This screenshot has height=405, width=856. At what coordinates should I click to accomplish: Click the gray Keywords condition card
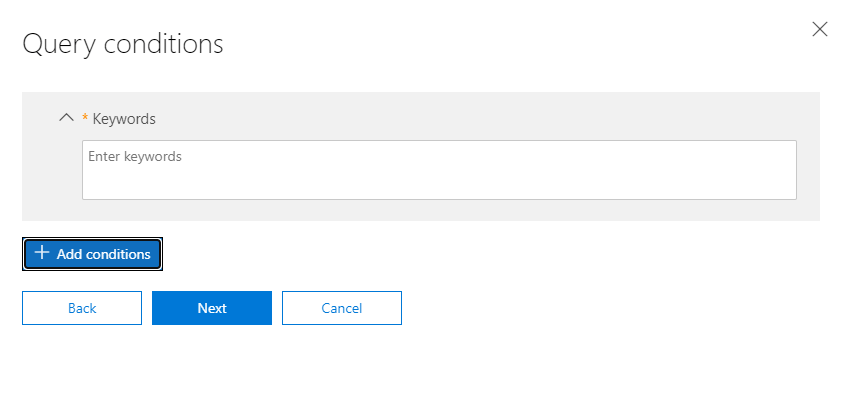click(x=500, y=112)
